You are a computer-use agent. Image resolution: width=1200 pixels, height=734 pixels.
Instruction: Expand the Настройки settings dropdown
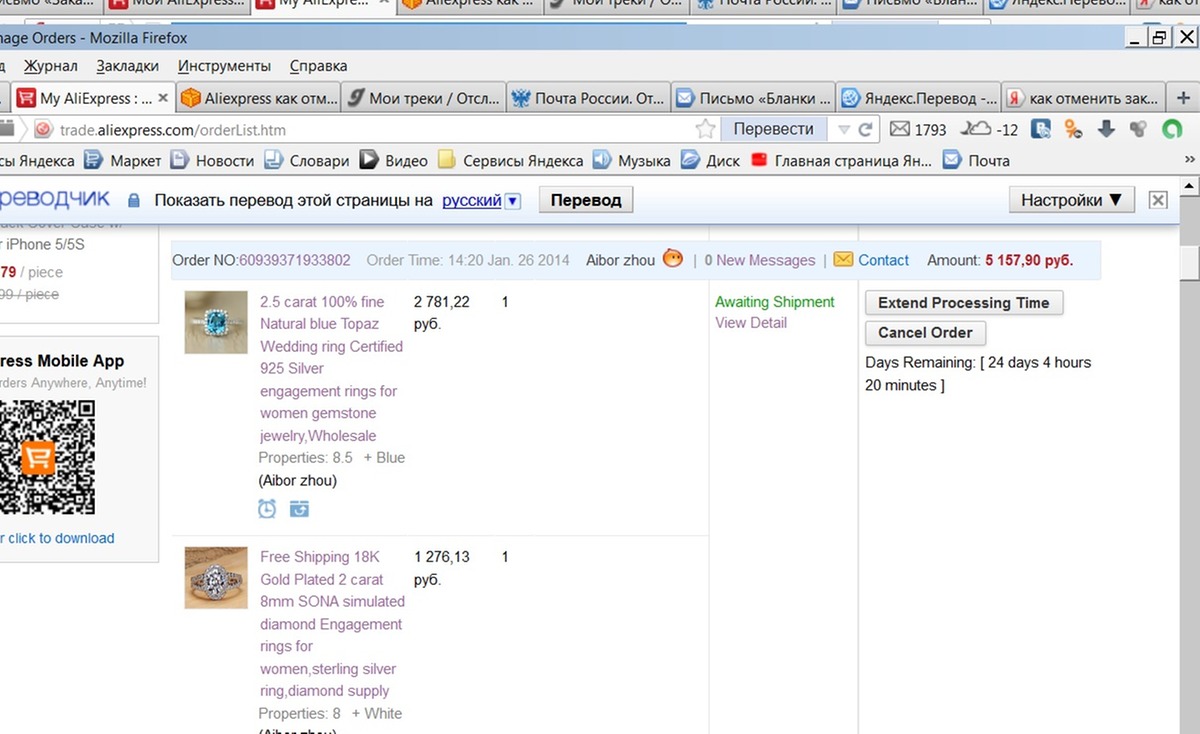click(x=1071, y=200)
